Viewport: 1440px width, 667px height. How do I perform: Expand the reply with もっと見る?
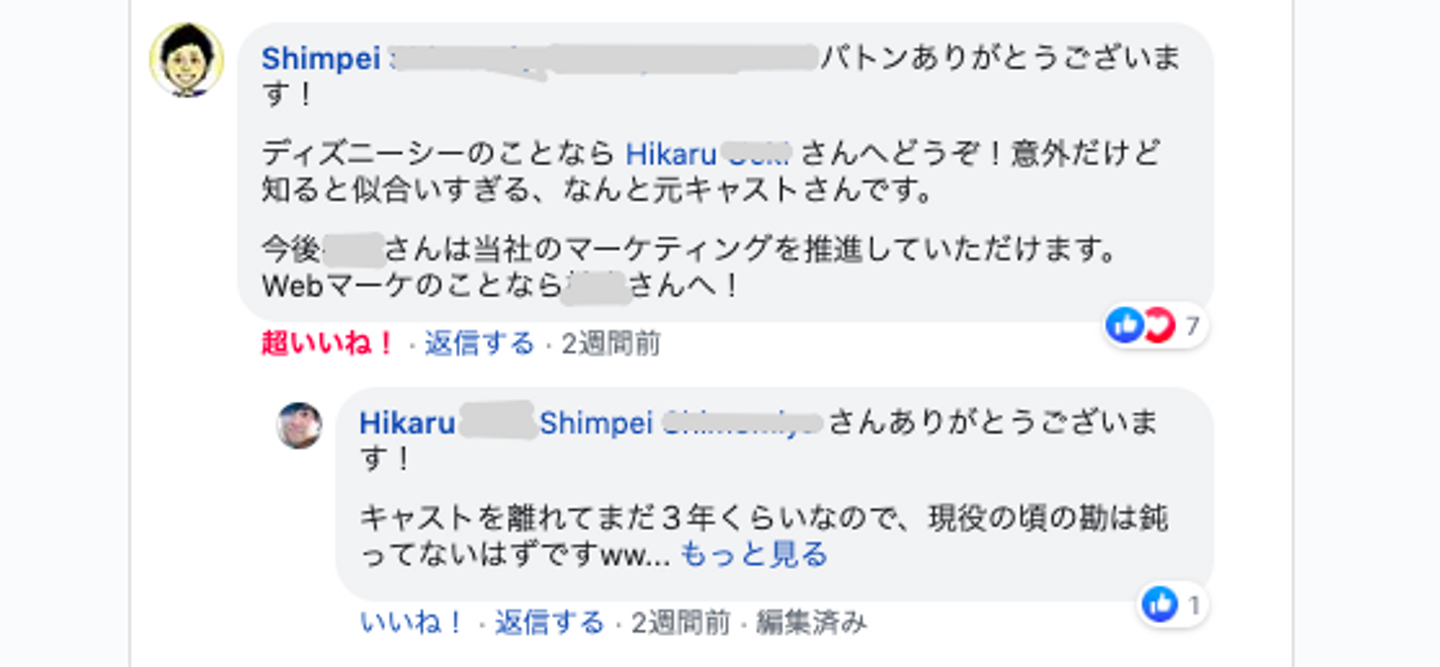(x=754, y=554)
